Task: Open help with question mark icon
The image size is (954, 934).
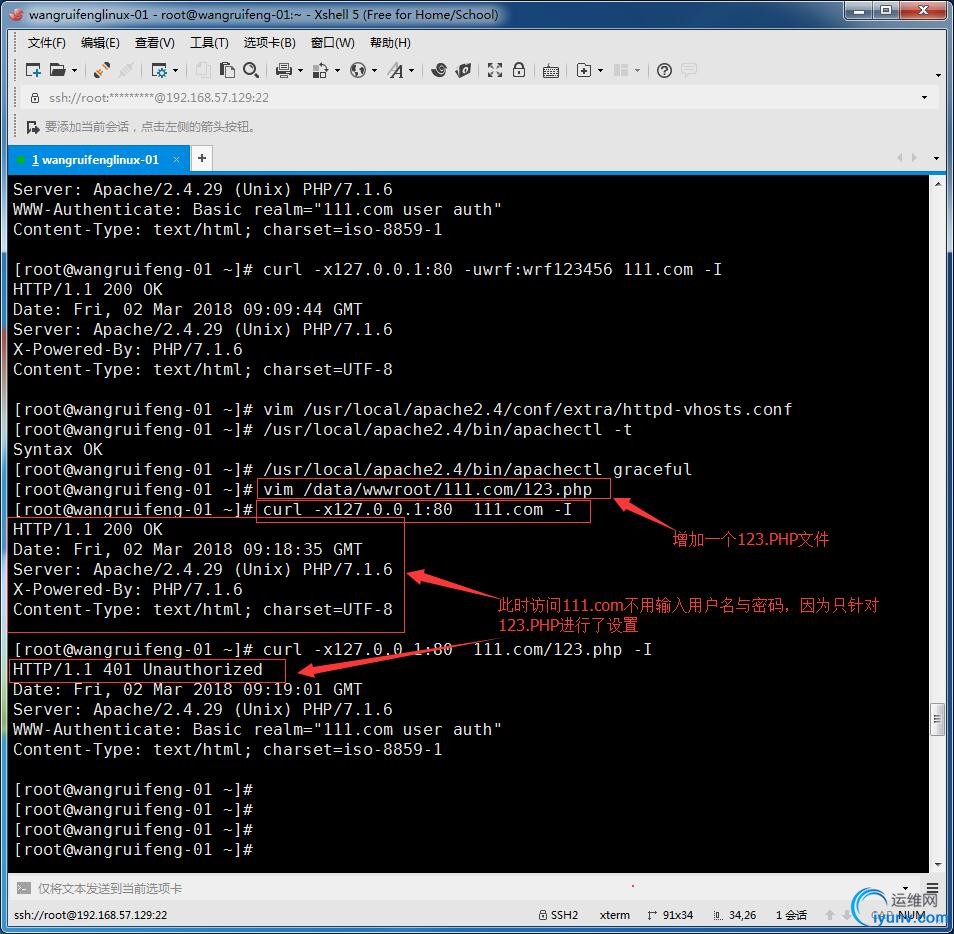Action: (x=664, y=71)
